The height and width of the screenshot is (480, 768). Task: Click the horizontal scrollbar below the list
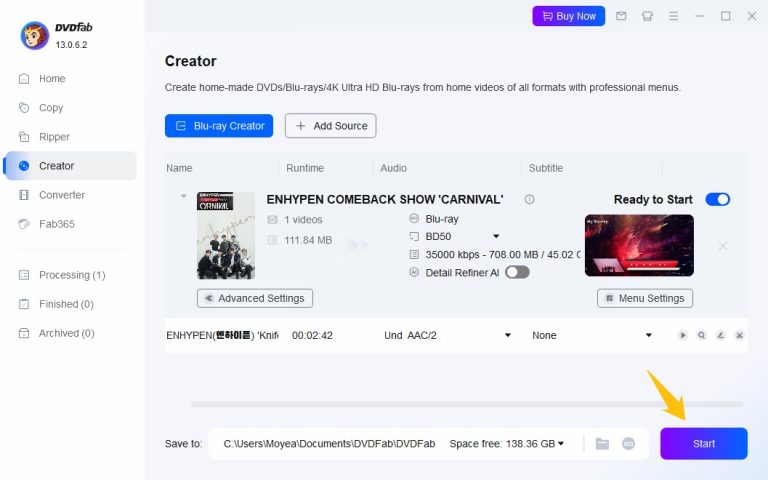click(466, 404)
